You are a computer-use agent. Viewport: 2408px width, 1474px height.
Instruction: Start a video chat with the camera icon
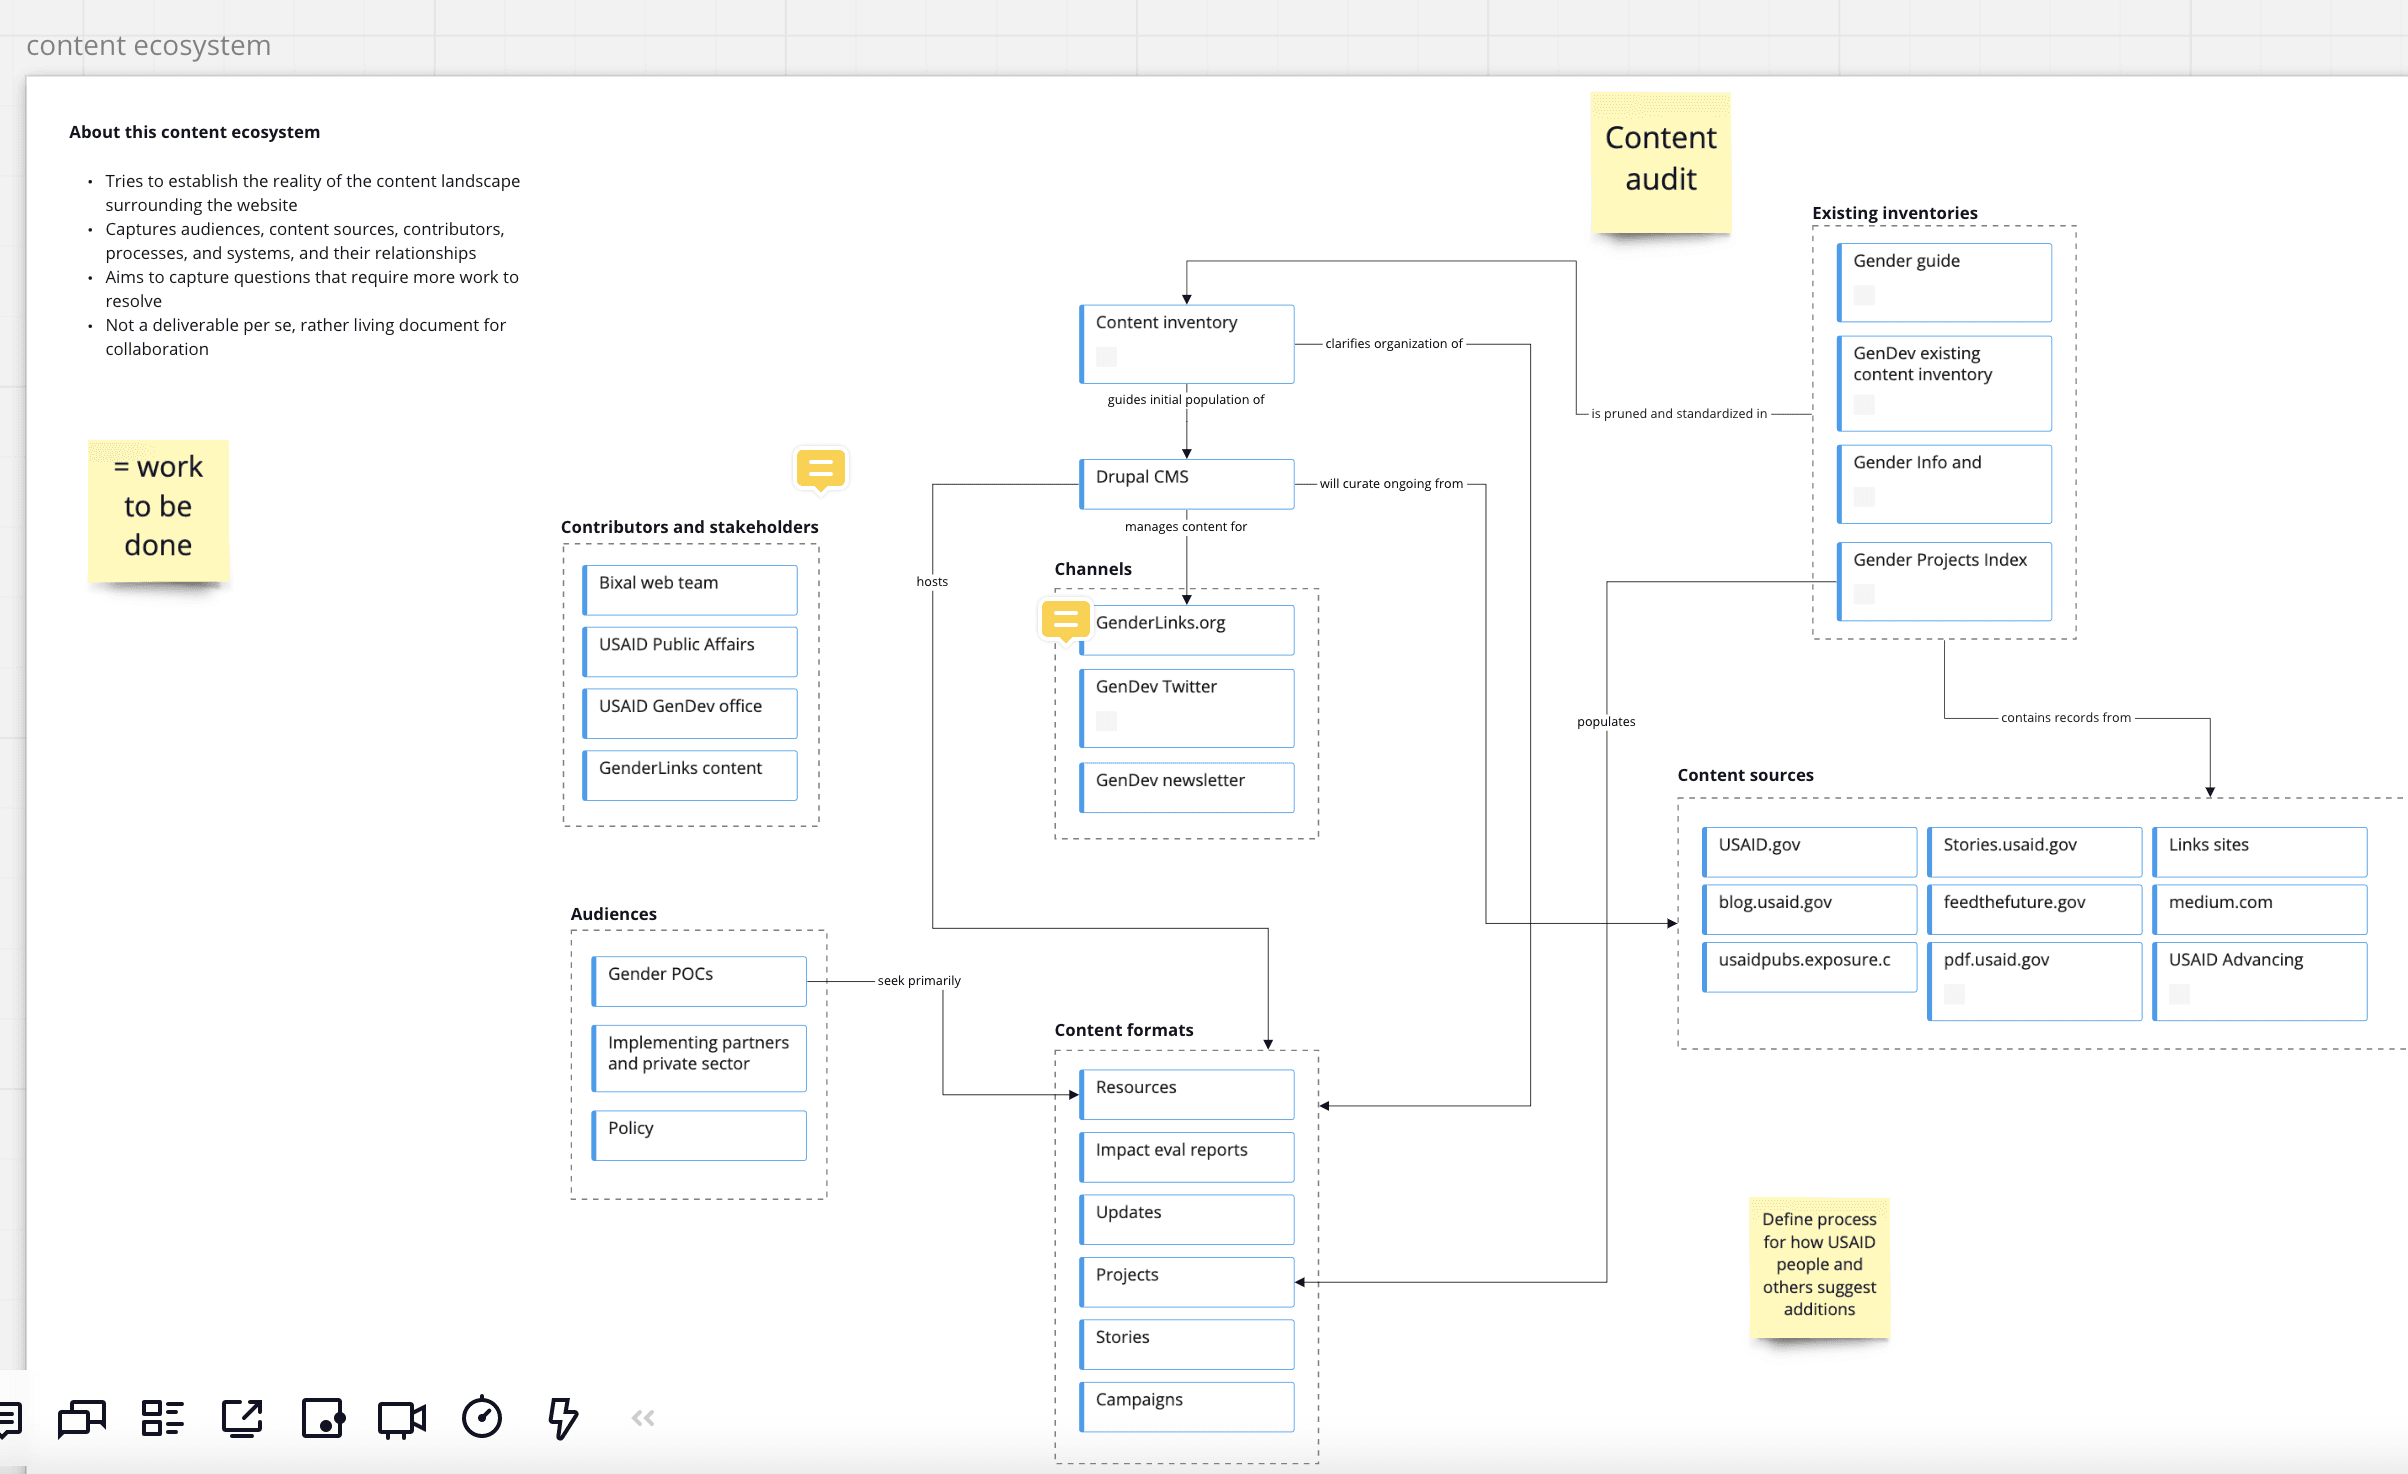pos(402,1418)
